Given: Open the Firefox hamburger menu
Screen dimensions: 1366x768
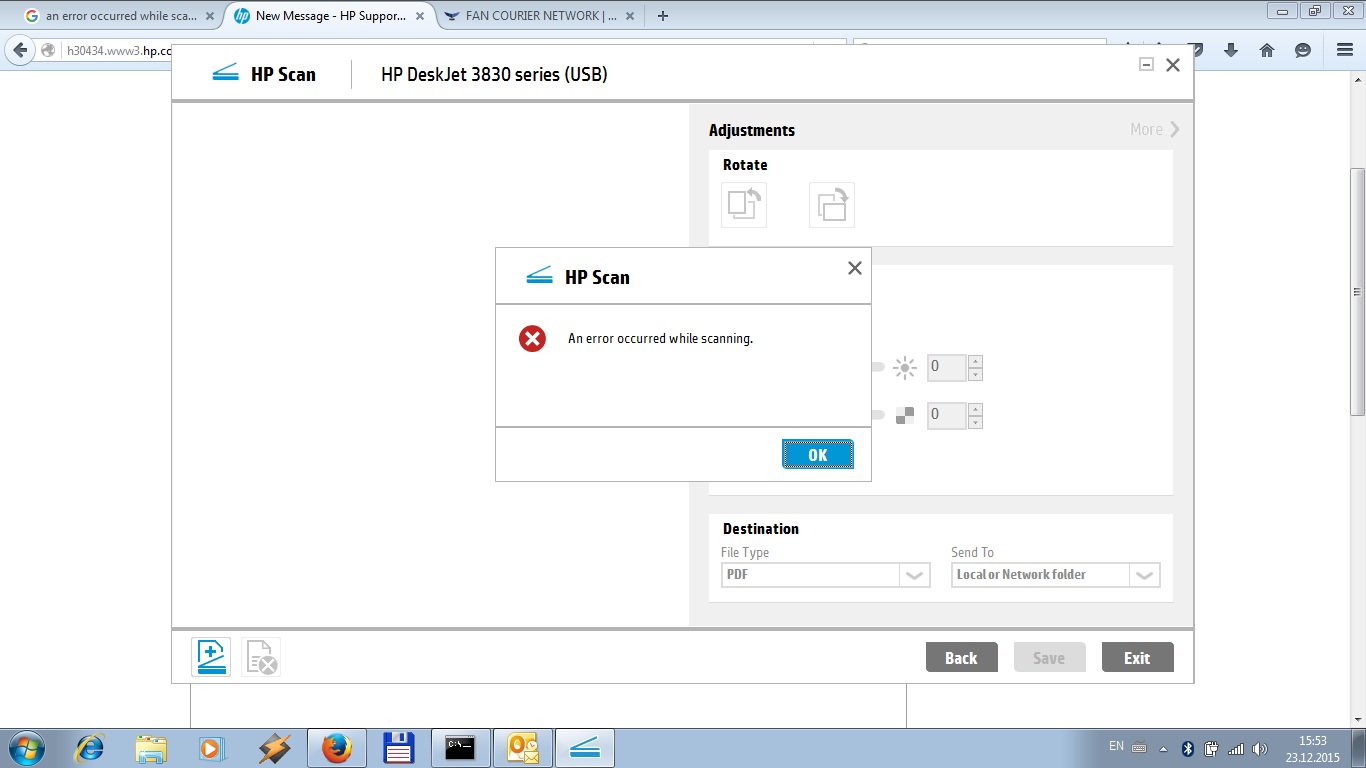Looking at the screenshot, I should (1345, 50).
